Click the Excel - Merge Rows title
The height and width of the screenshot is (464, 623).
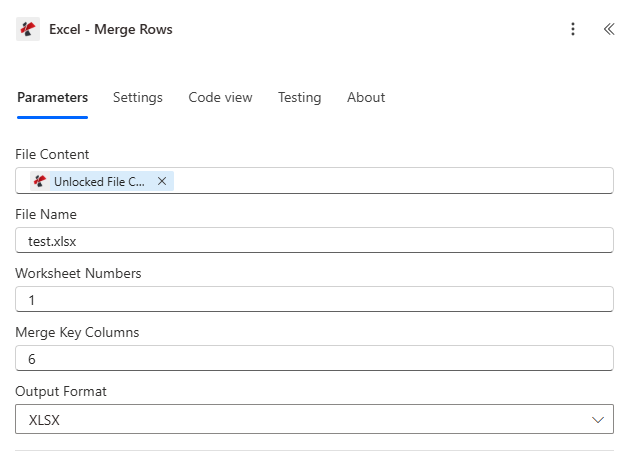pos(111,29)
